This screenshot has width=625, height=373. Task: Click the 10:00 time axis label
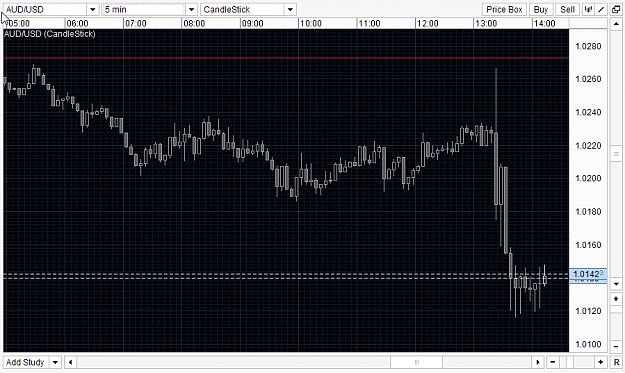tap(311, 24)
